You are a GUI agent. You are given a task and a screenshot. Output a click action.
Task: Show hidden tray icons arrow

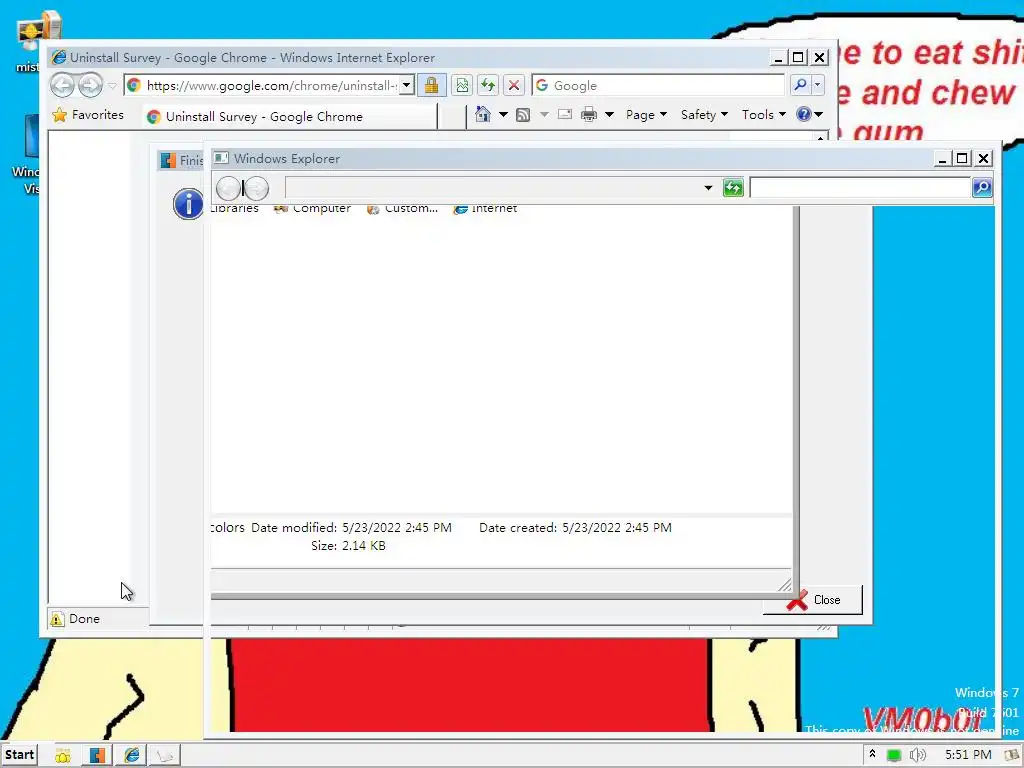click(x=872, y=754)
